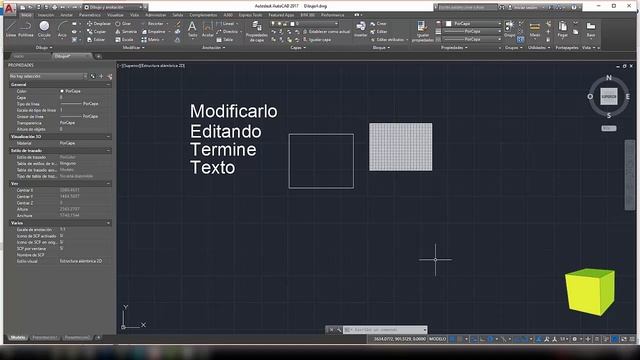This screenshot has width=640, height=360.
Task: Select the Polilínea tool
Action: (x=26, y=29)
